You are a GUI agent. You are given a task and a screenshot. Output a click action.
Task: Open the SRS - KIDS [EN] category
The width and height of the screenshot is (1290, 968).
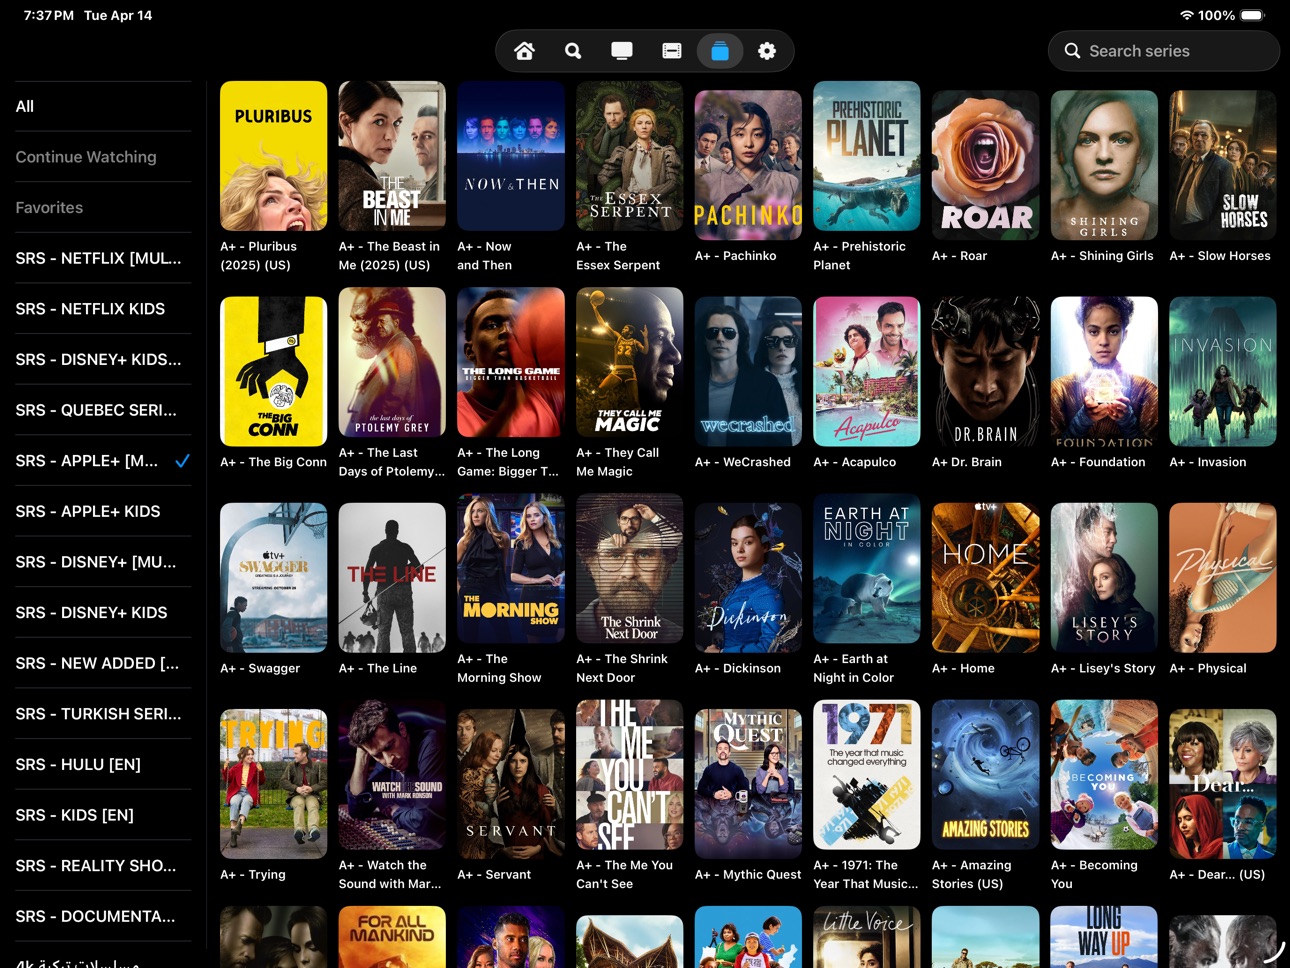103,815
